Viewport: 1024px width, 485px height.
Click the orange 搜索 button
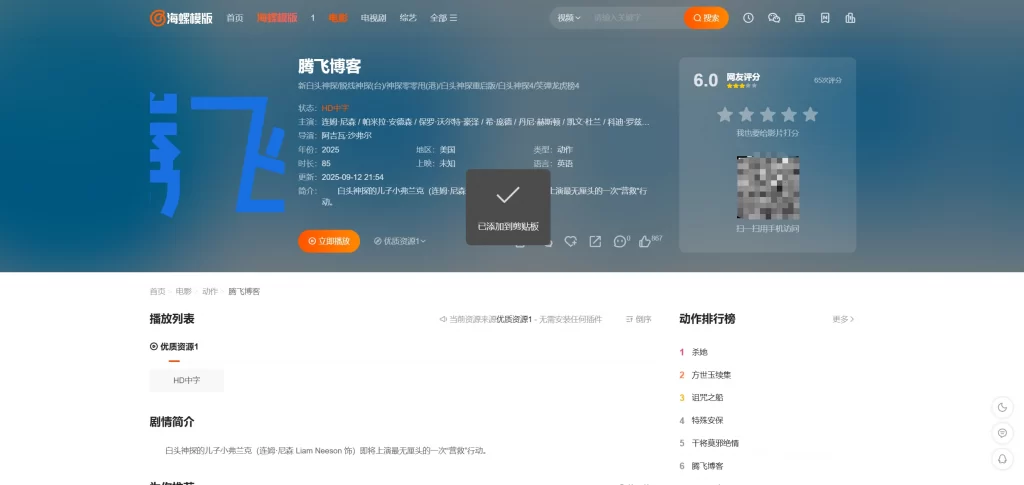(706, 18)
